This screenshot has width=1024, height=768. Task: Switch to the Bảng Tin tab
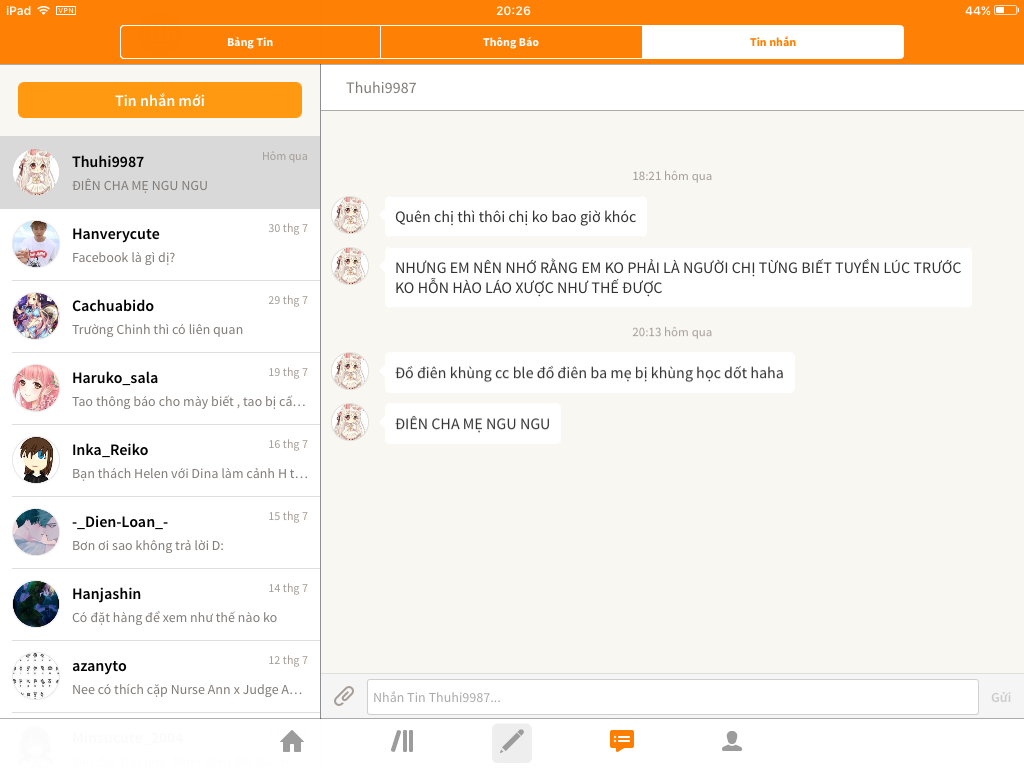pyautogui.click(x=250, y=42)
